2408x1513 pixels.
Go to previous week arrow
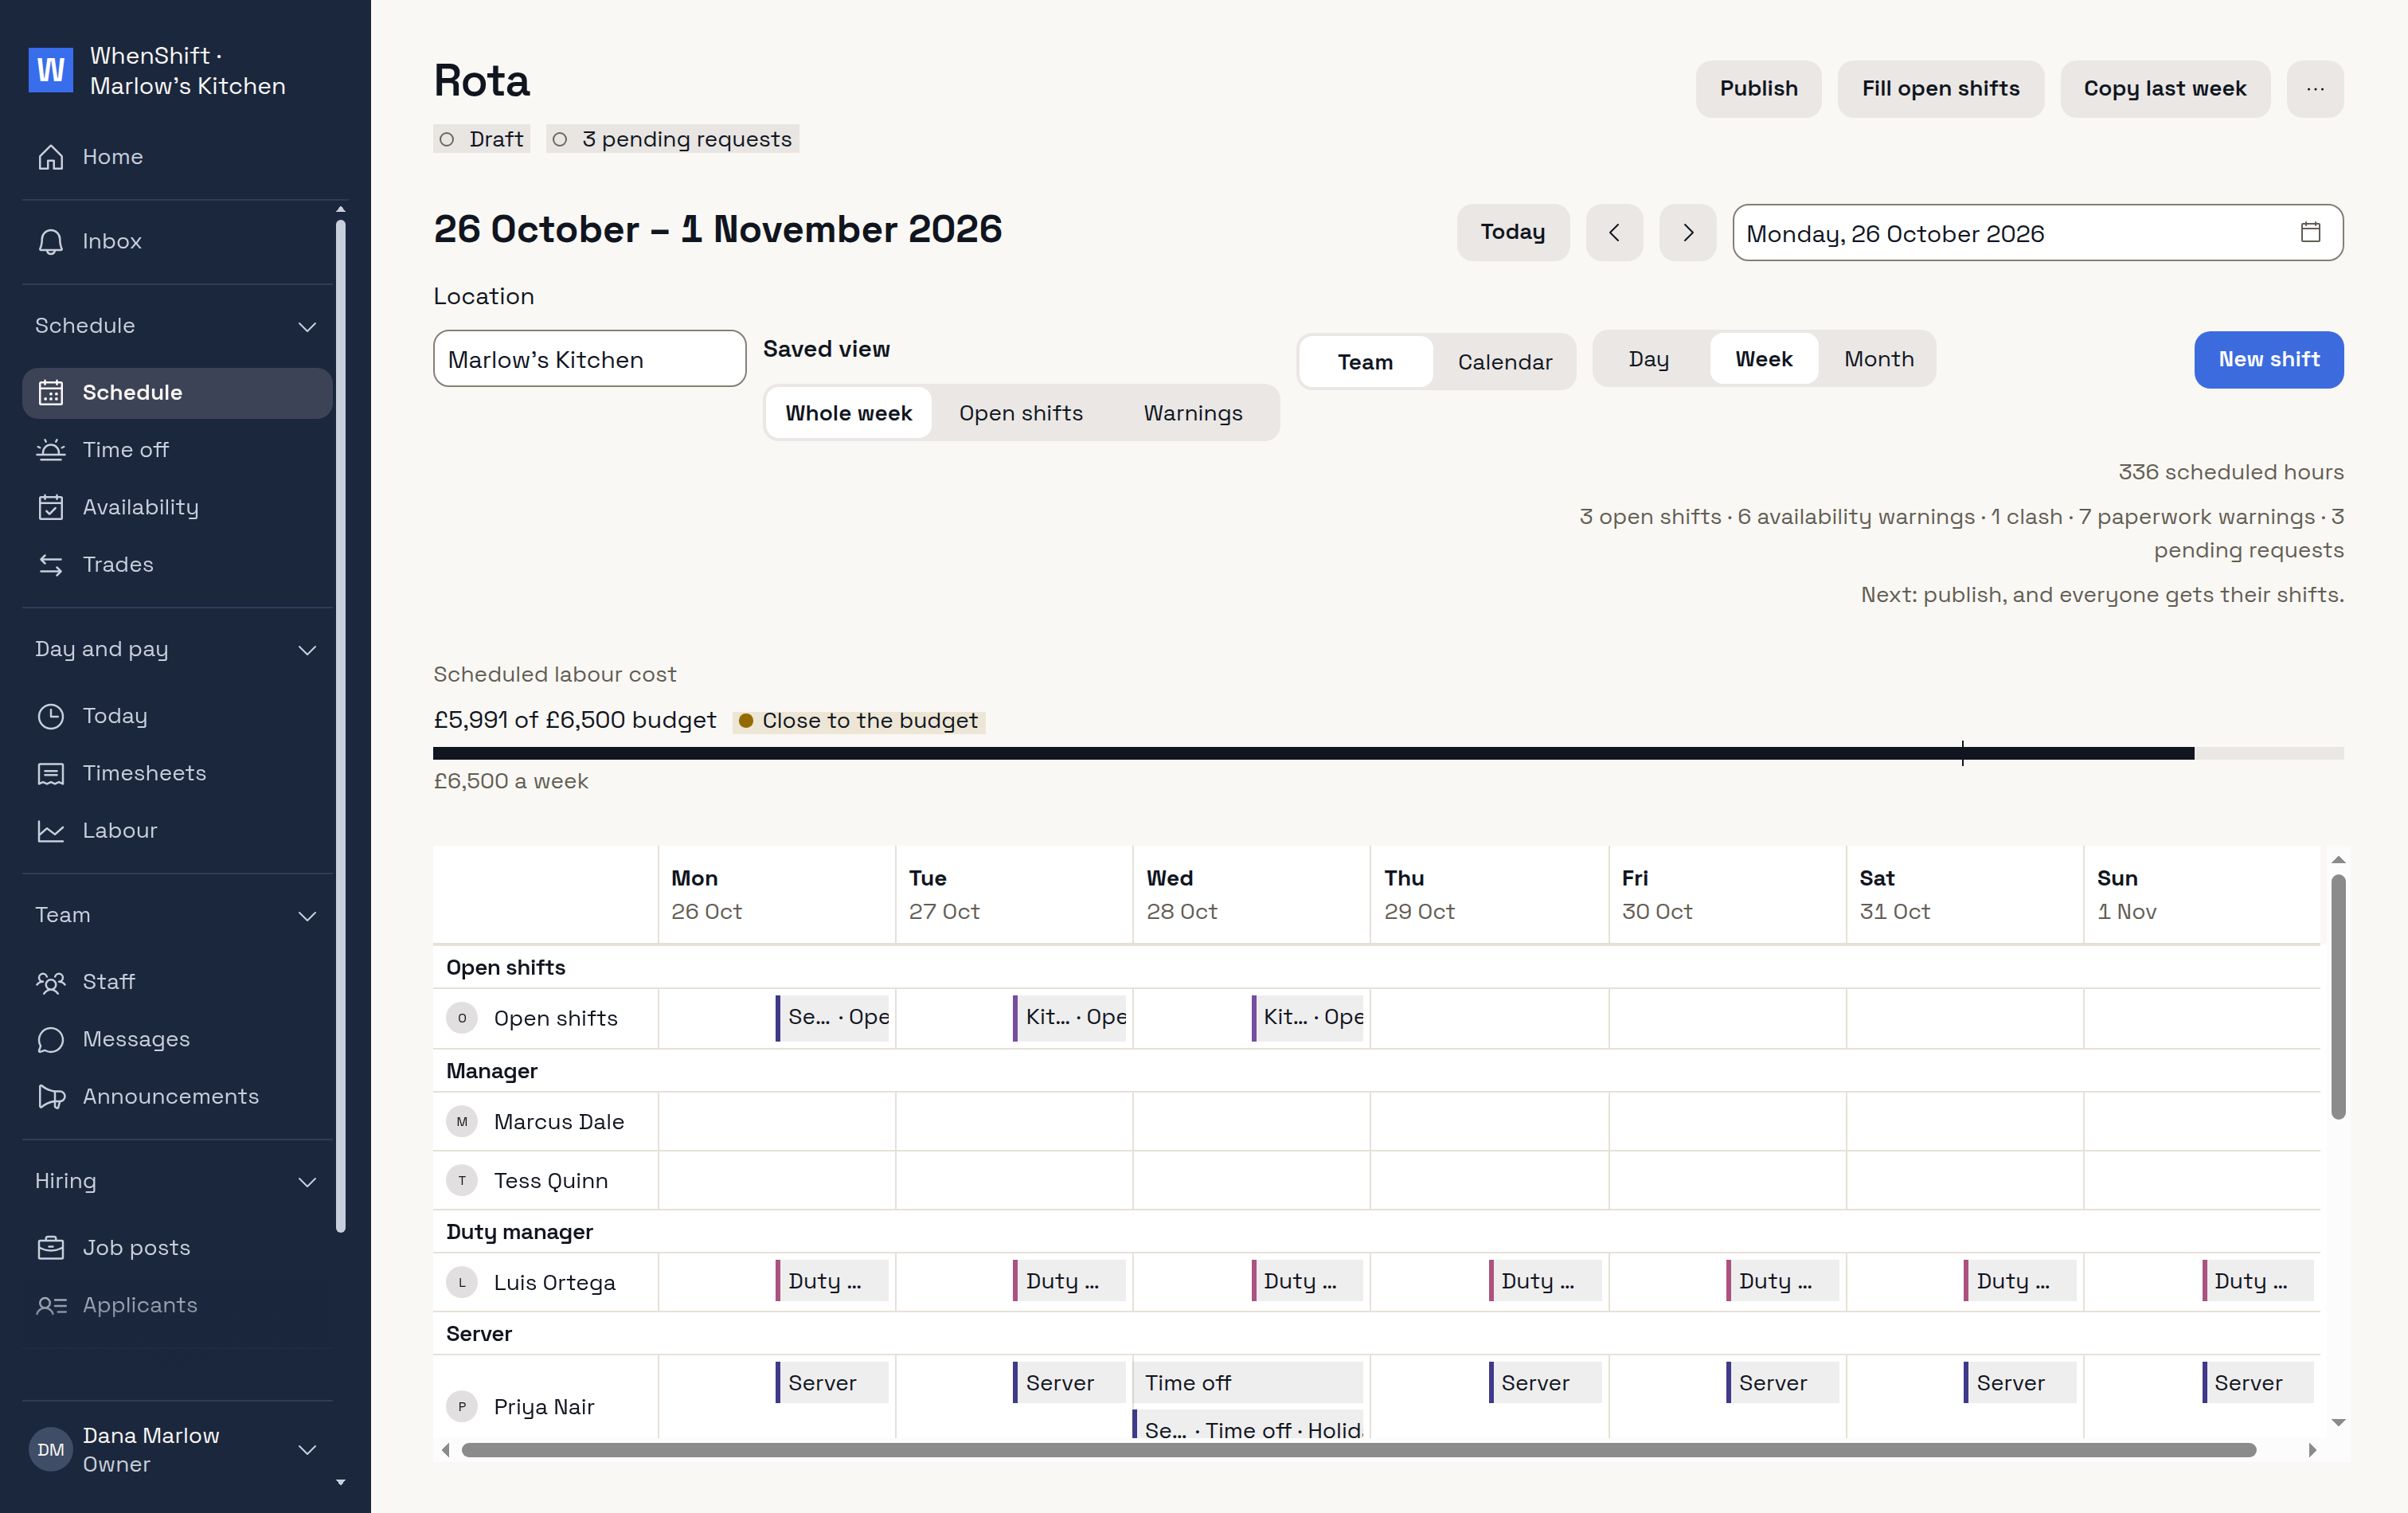[1614, 233]
